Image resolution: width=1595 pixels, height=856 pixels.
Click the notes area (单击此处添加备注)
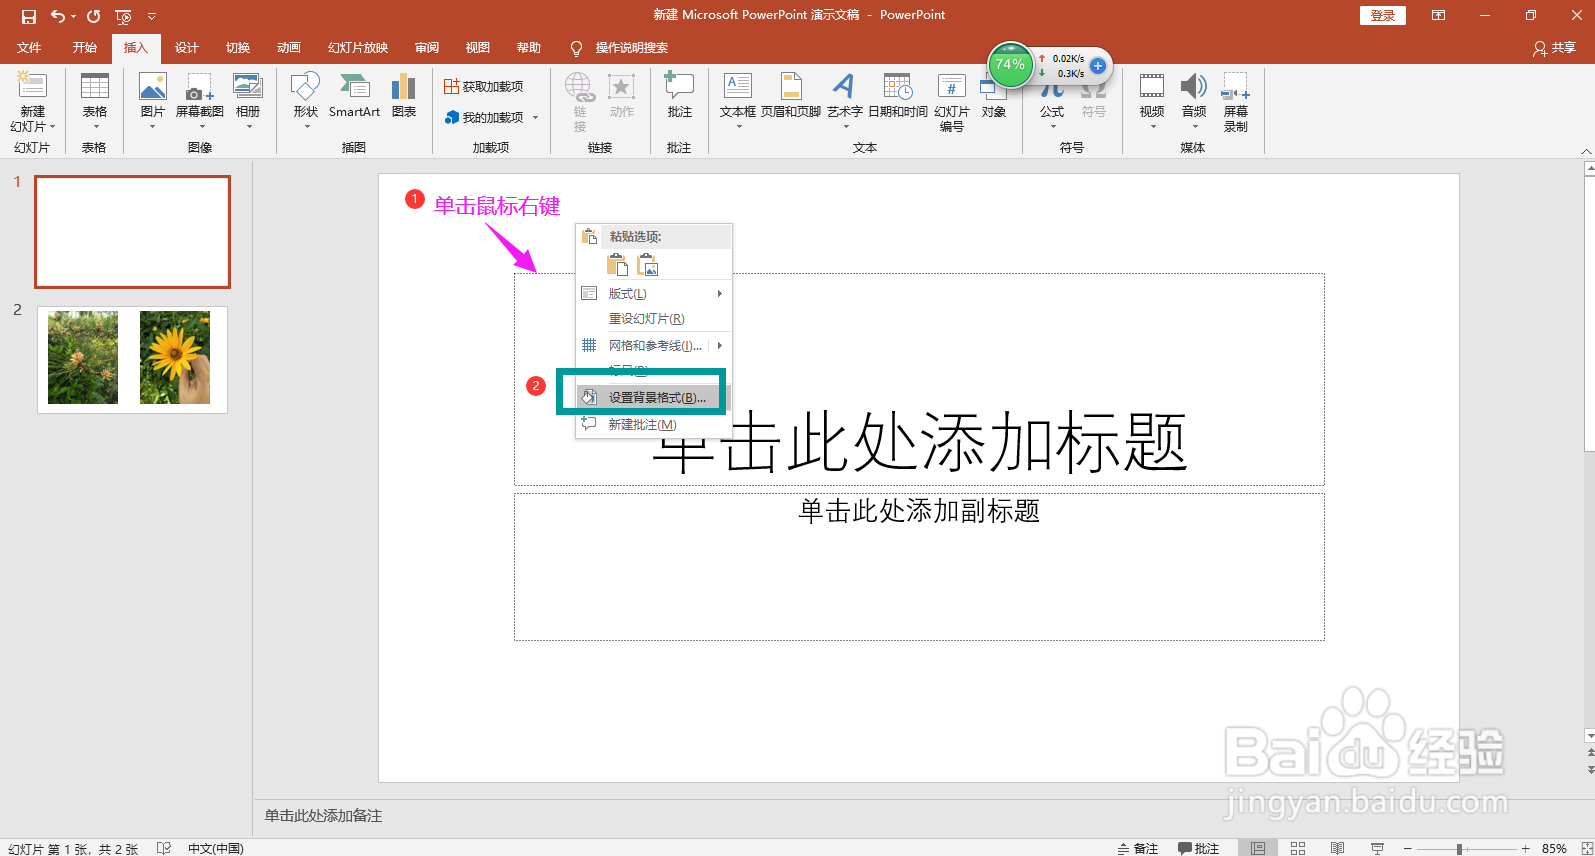point(323,816)
